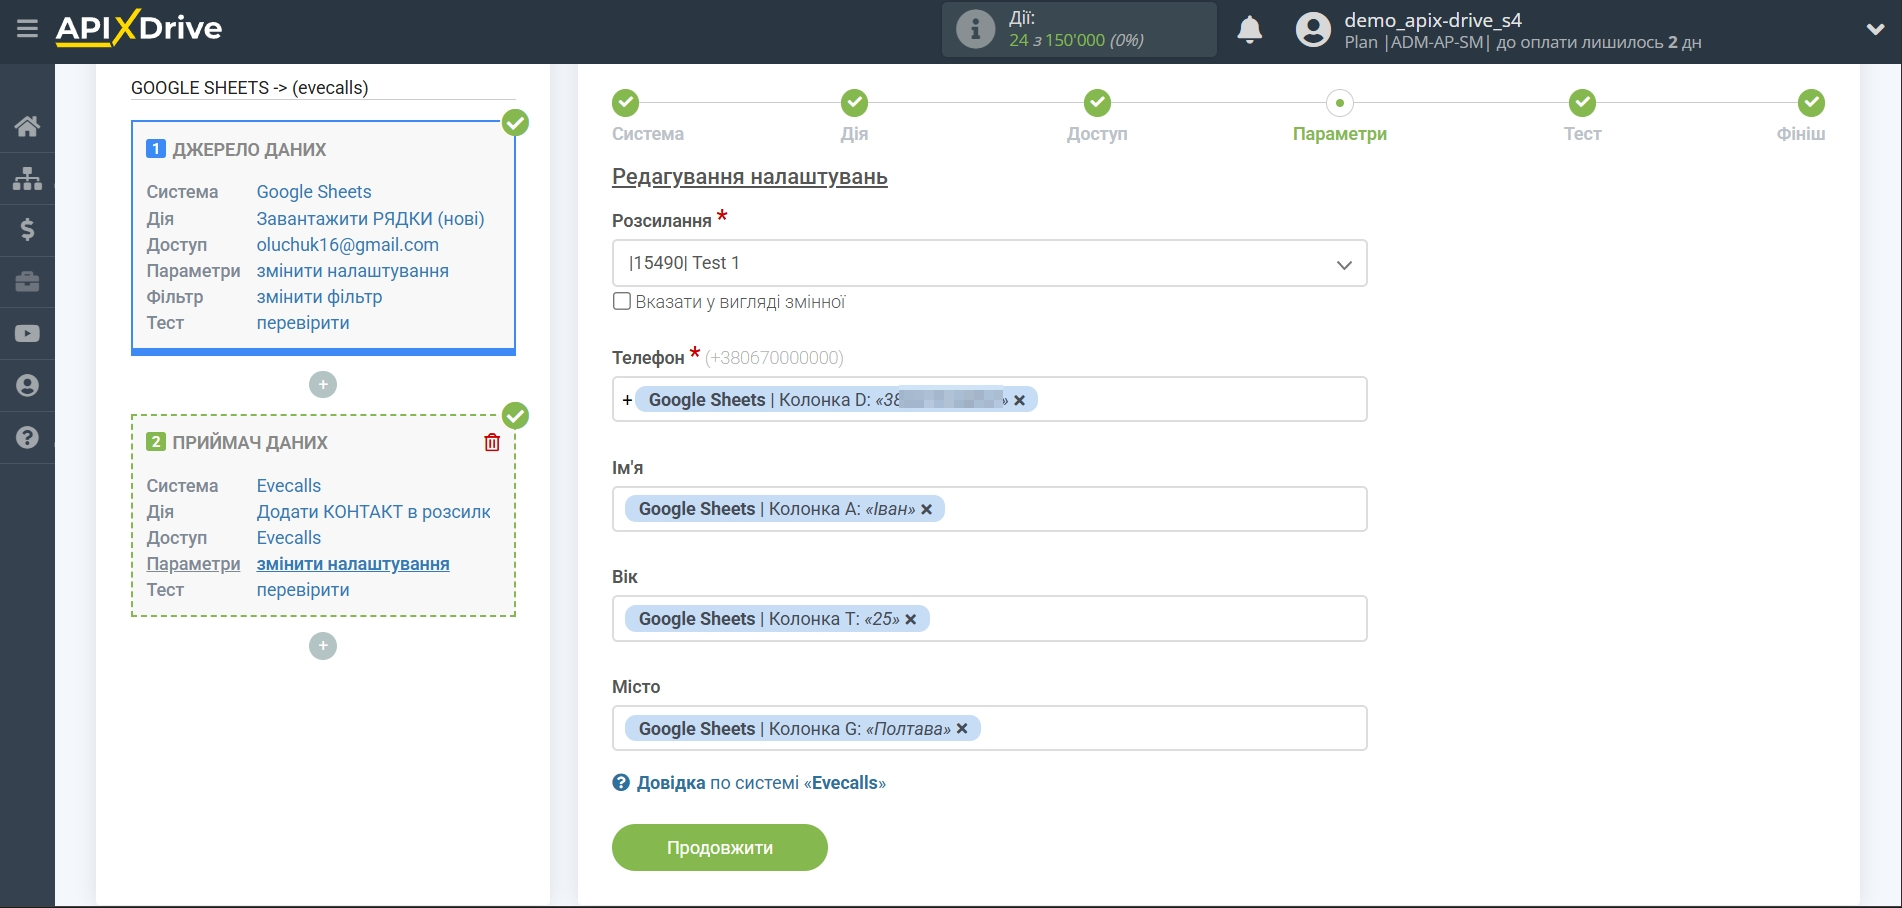The height and width of the screenshot is (908, 1902).
Task: Open the YouTube video sidebar icon
Action: point(27,334)
